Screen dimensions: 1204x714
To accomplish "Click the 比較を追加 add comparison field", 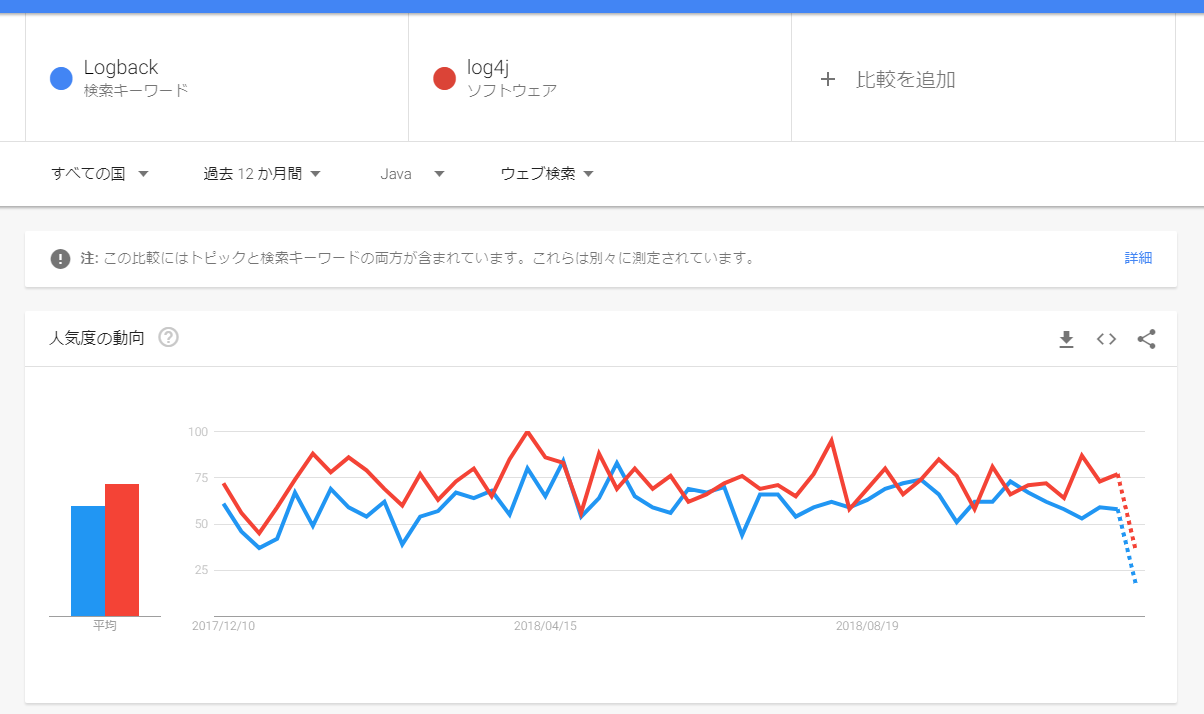I will click(x=983, y=78).
